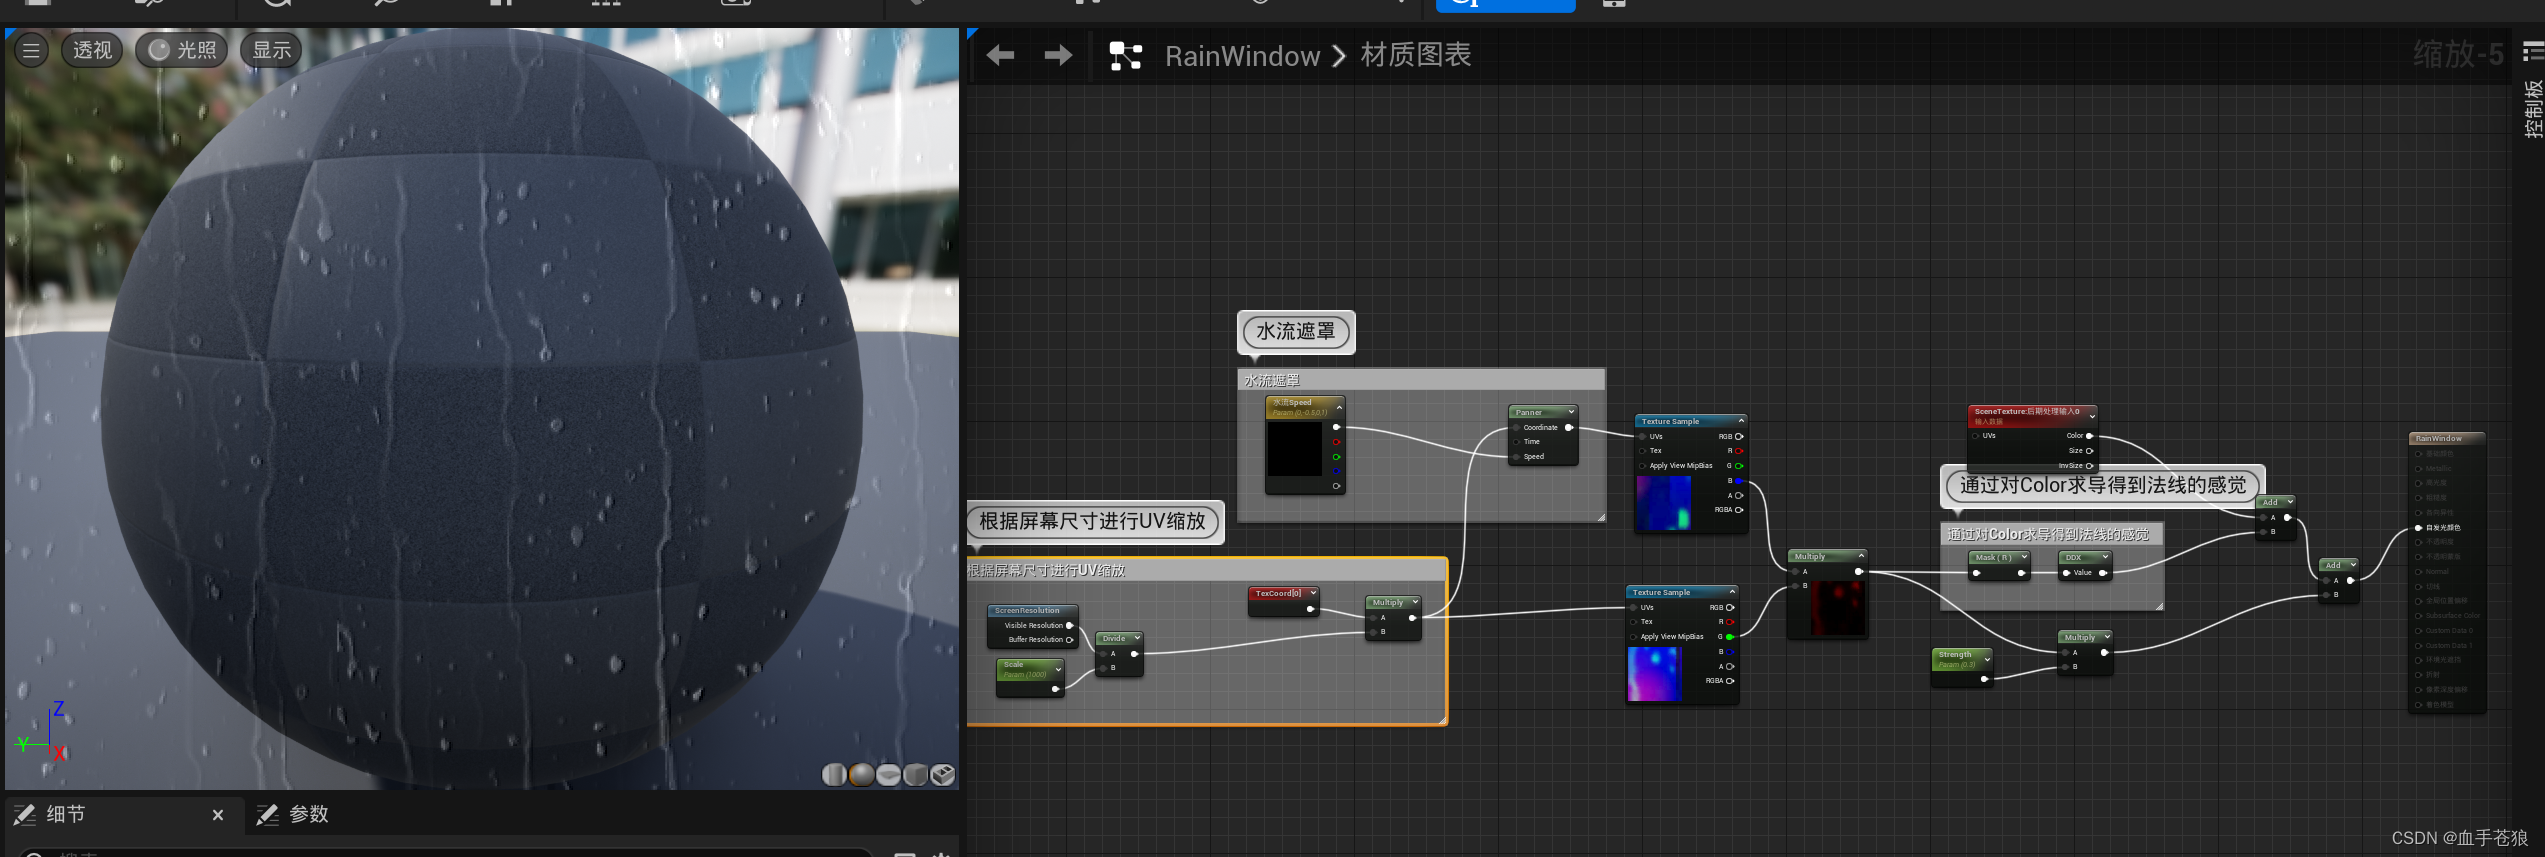Click the SceneTexture Size output pin

pos(2089,451)
